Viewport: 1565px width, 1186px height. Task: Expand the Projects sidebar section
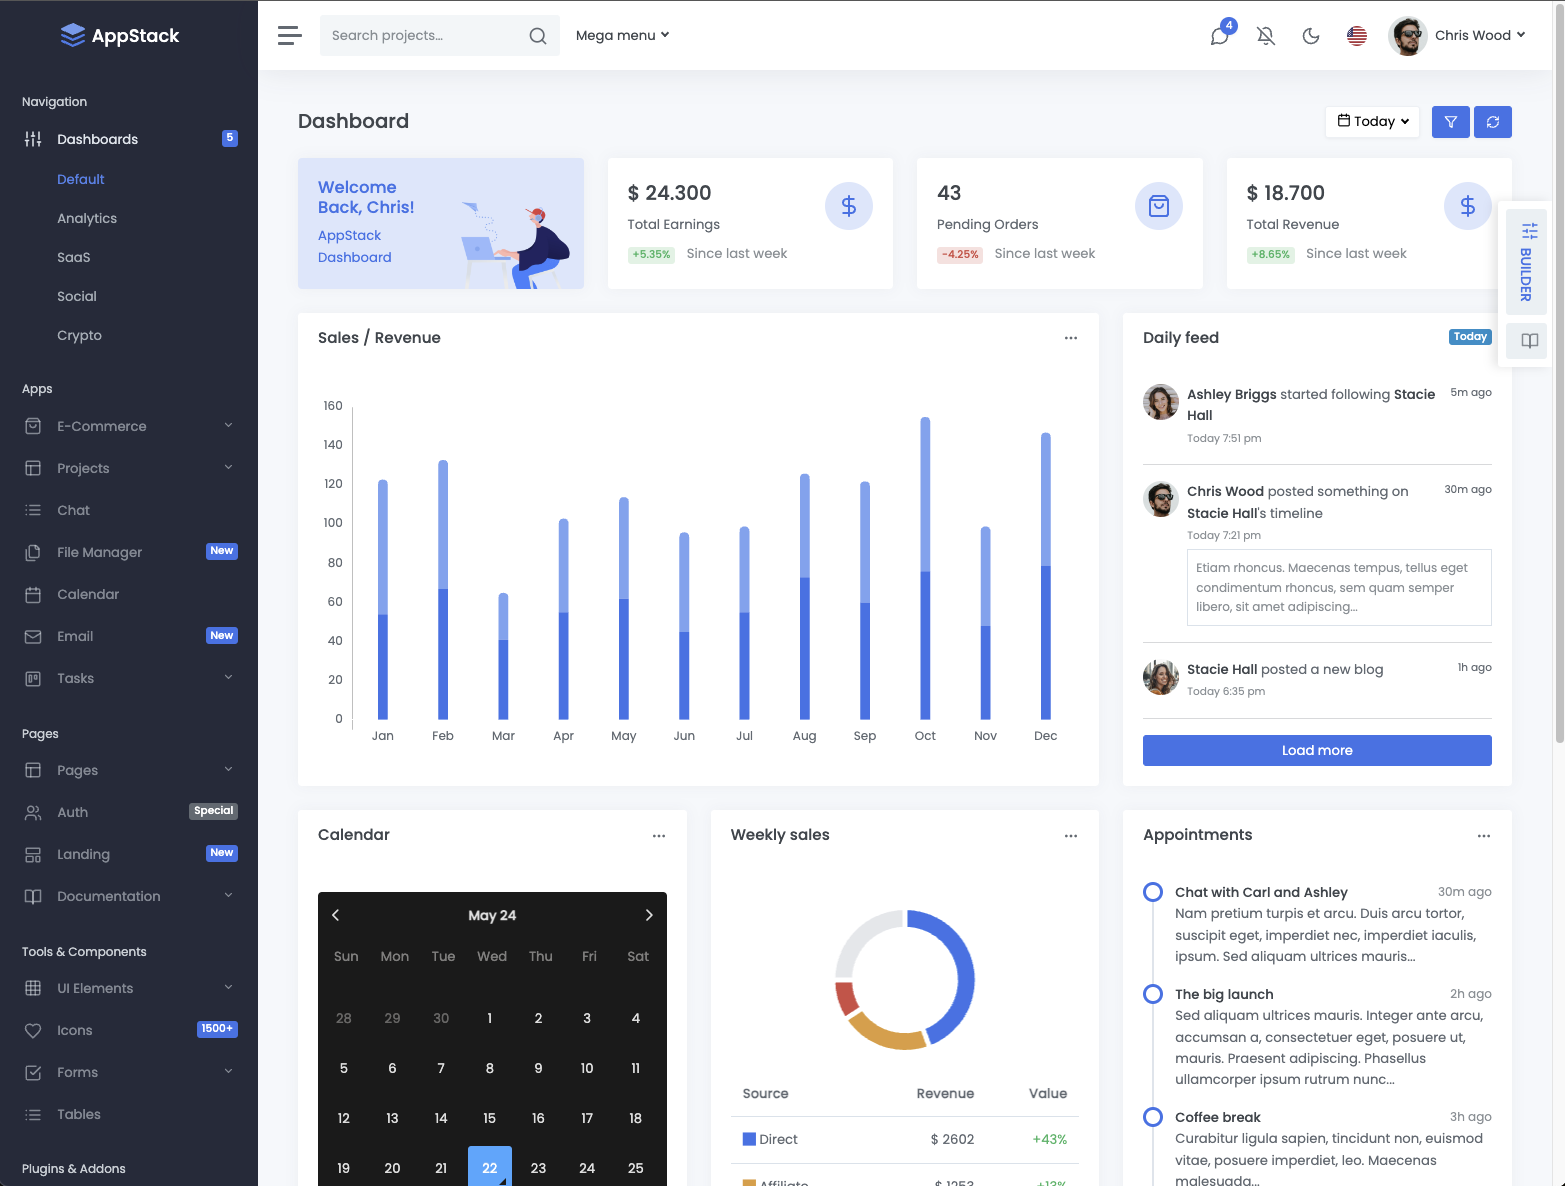click(x=129, y=468)
